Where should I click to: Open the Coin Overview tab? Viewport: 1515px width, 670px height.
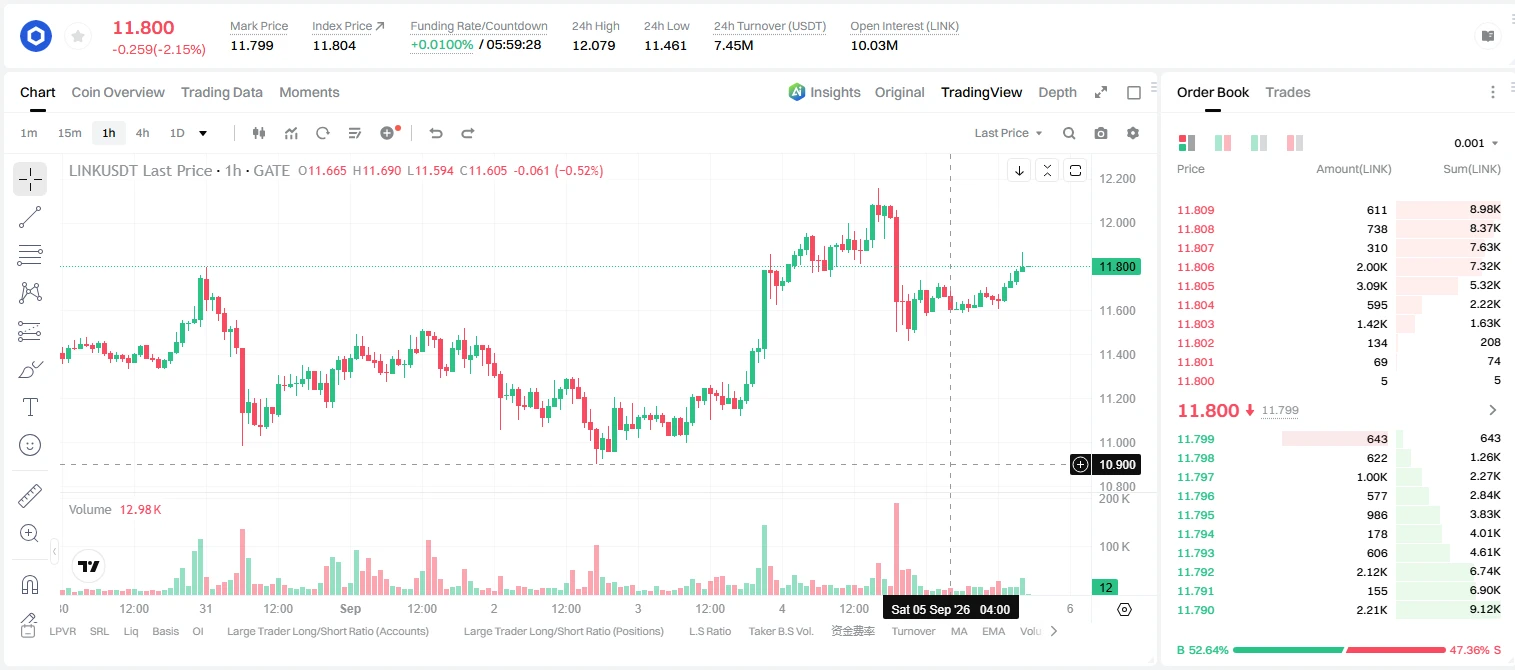click(118, 92)
